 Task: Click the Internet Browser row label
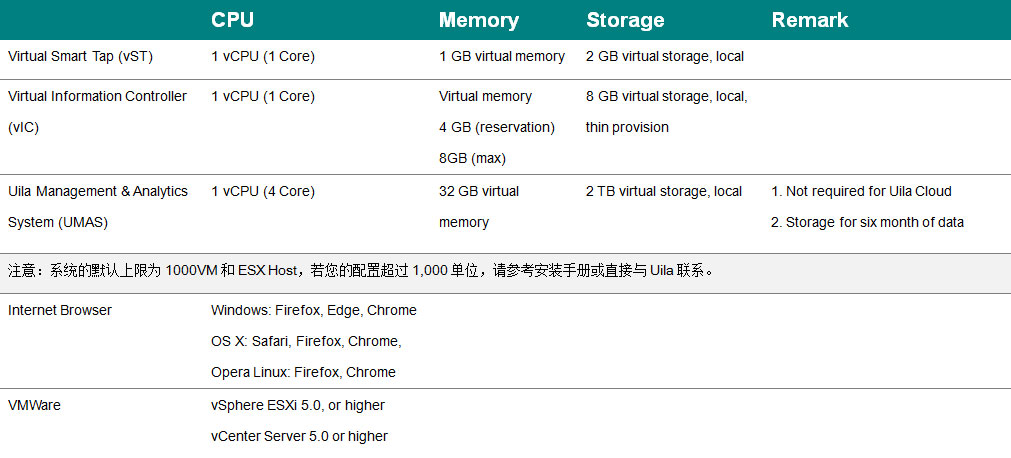pos(60,310)
